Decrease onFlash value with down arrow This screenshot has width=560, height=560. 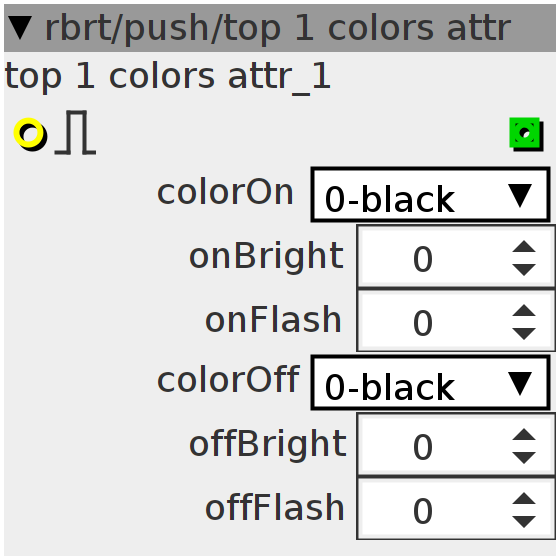coord(524,333)
